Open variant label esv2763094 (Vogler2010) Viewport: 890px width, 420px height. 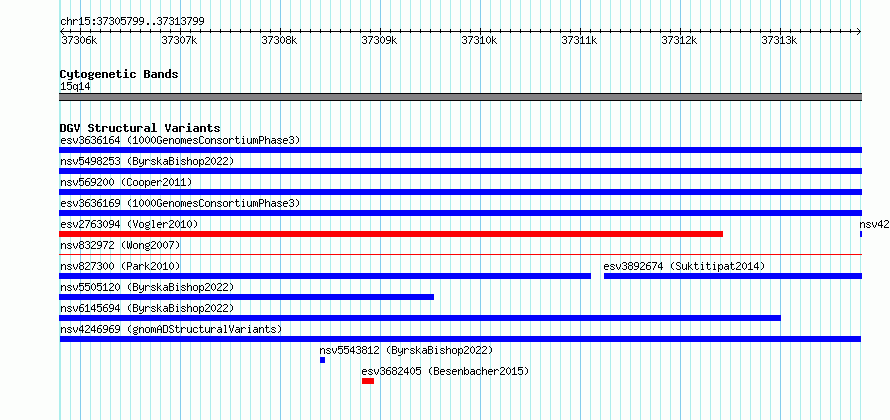point(129,224)
